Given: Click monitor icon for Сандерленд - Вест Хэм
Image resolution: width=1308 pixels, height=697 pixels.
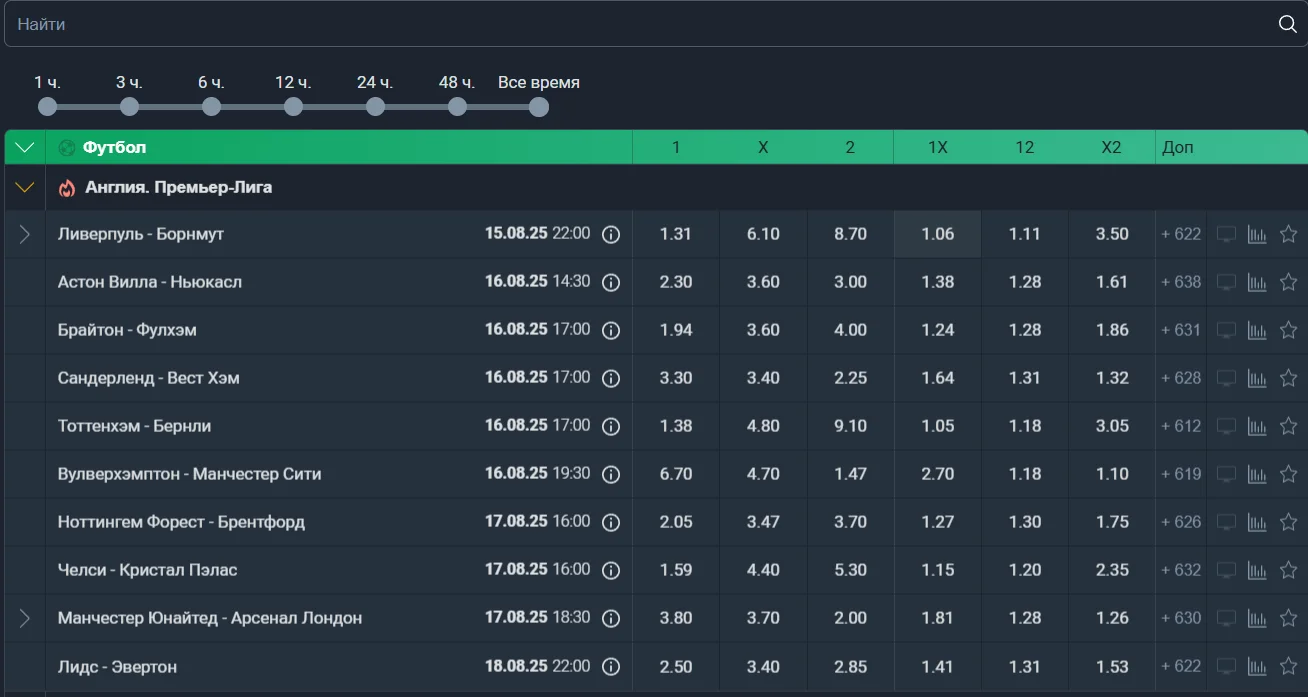Looking at the screenshot, I should 1226,378.
